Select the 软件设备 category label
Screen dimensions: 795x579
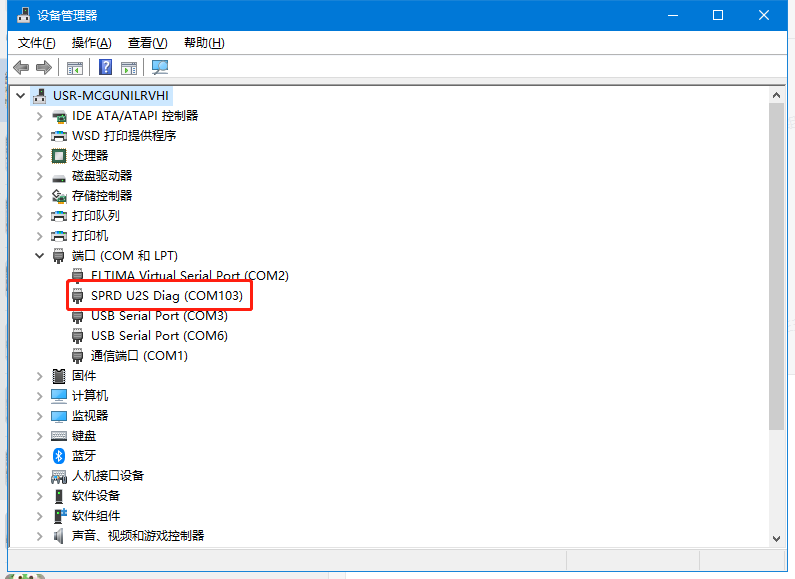(96, 496)
